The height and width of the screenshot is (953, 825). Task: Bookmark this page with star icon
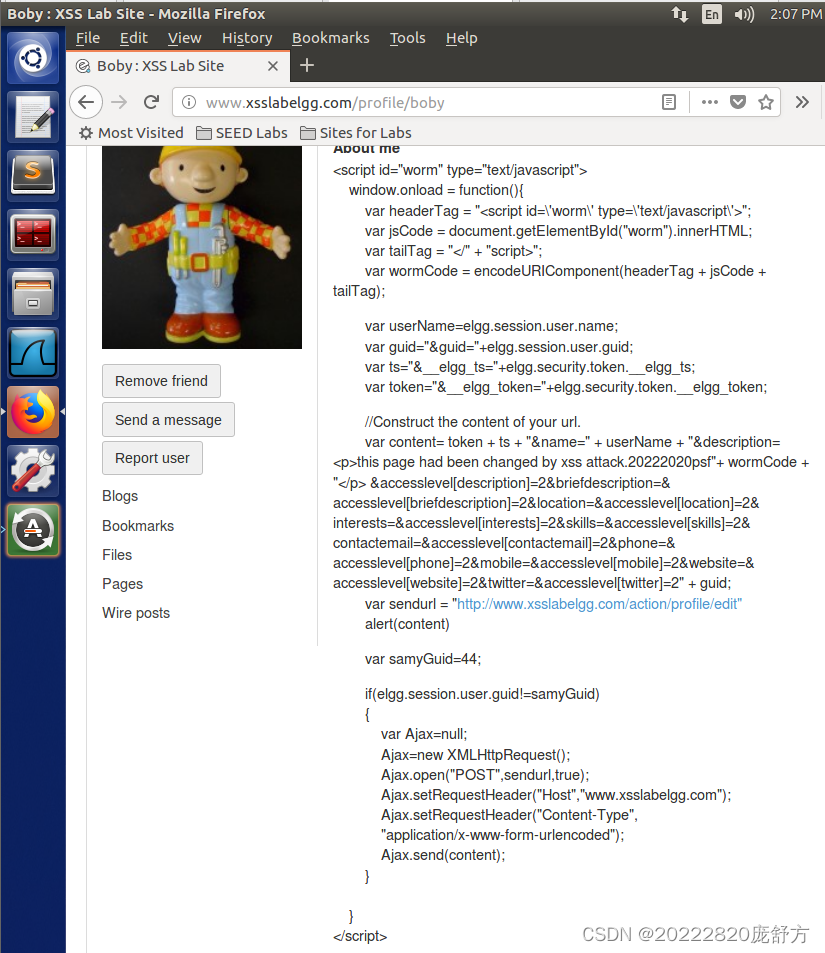[x=766, y=102]
